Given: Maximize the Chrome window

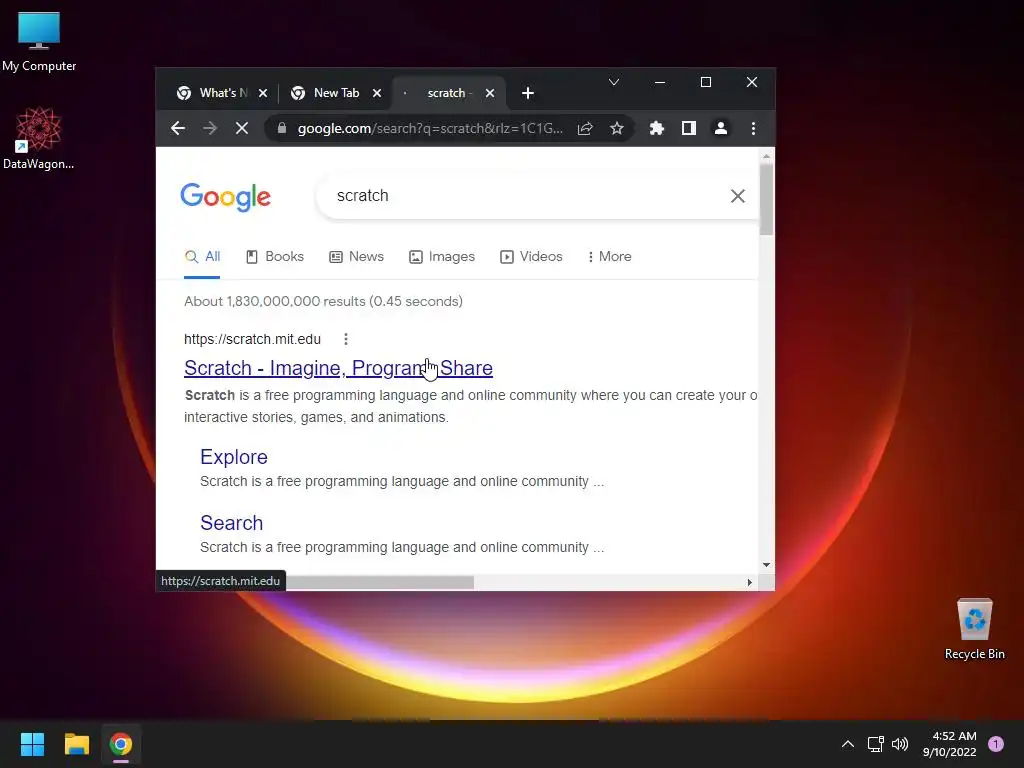Looking at the screenshot, I should tap(705, 82).
